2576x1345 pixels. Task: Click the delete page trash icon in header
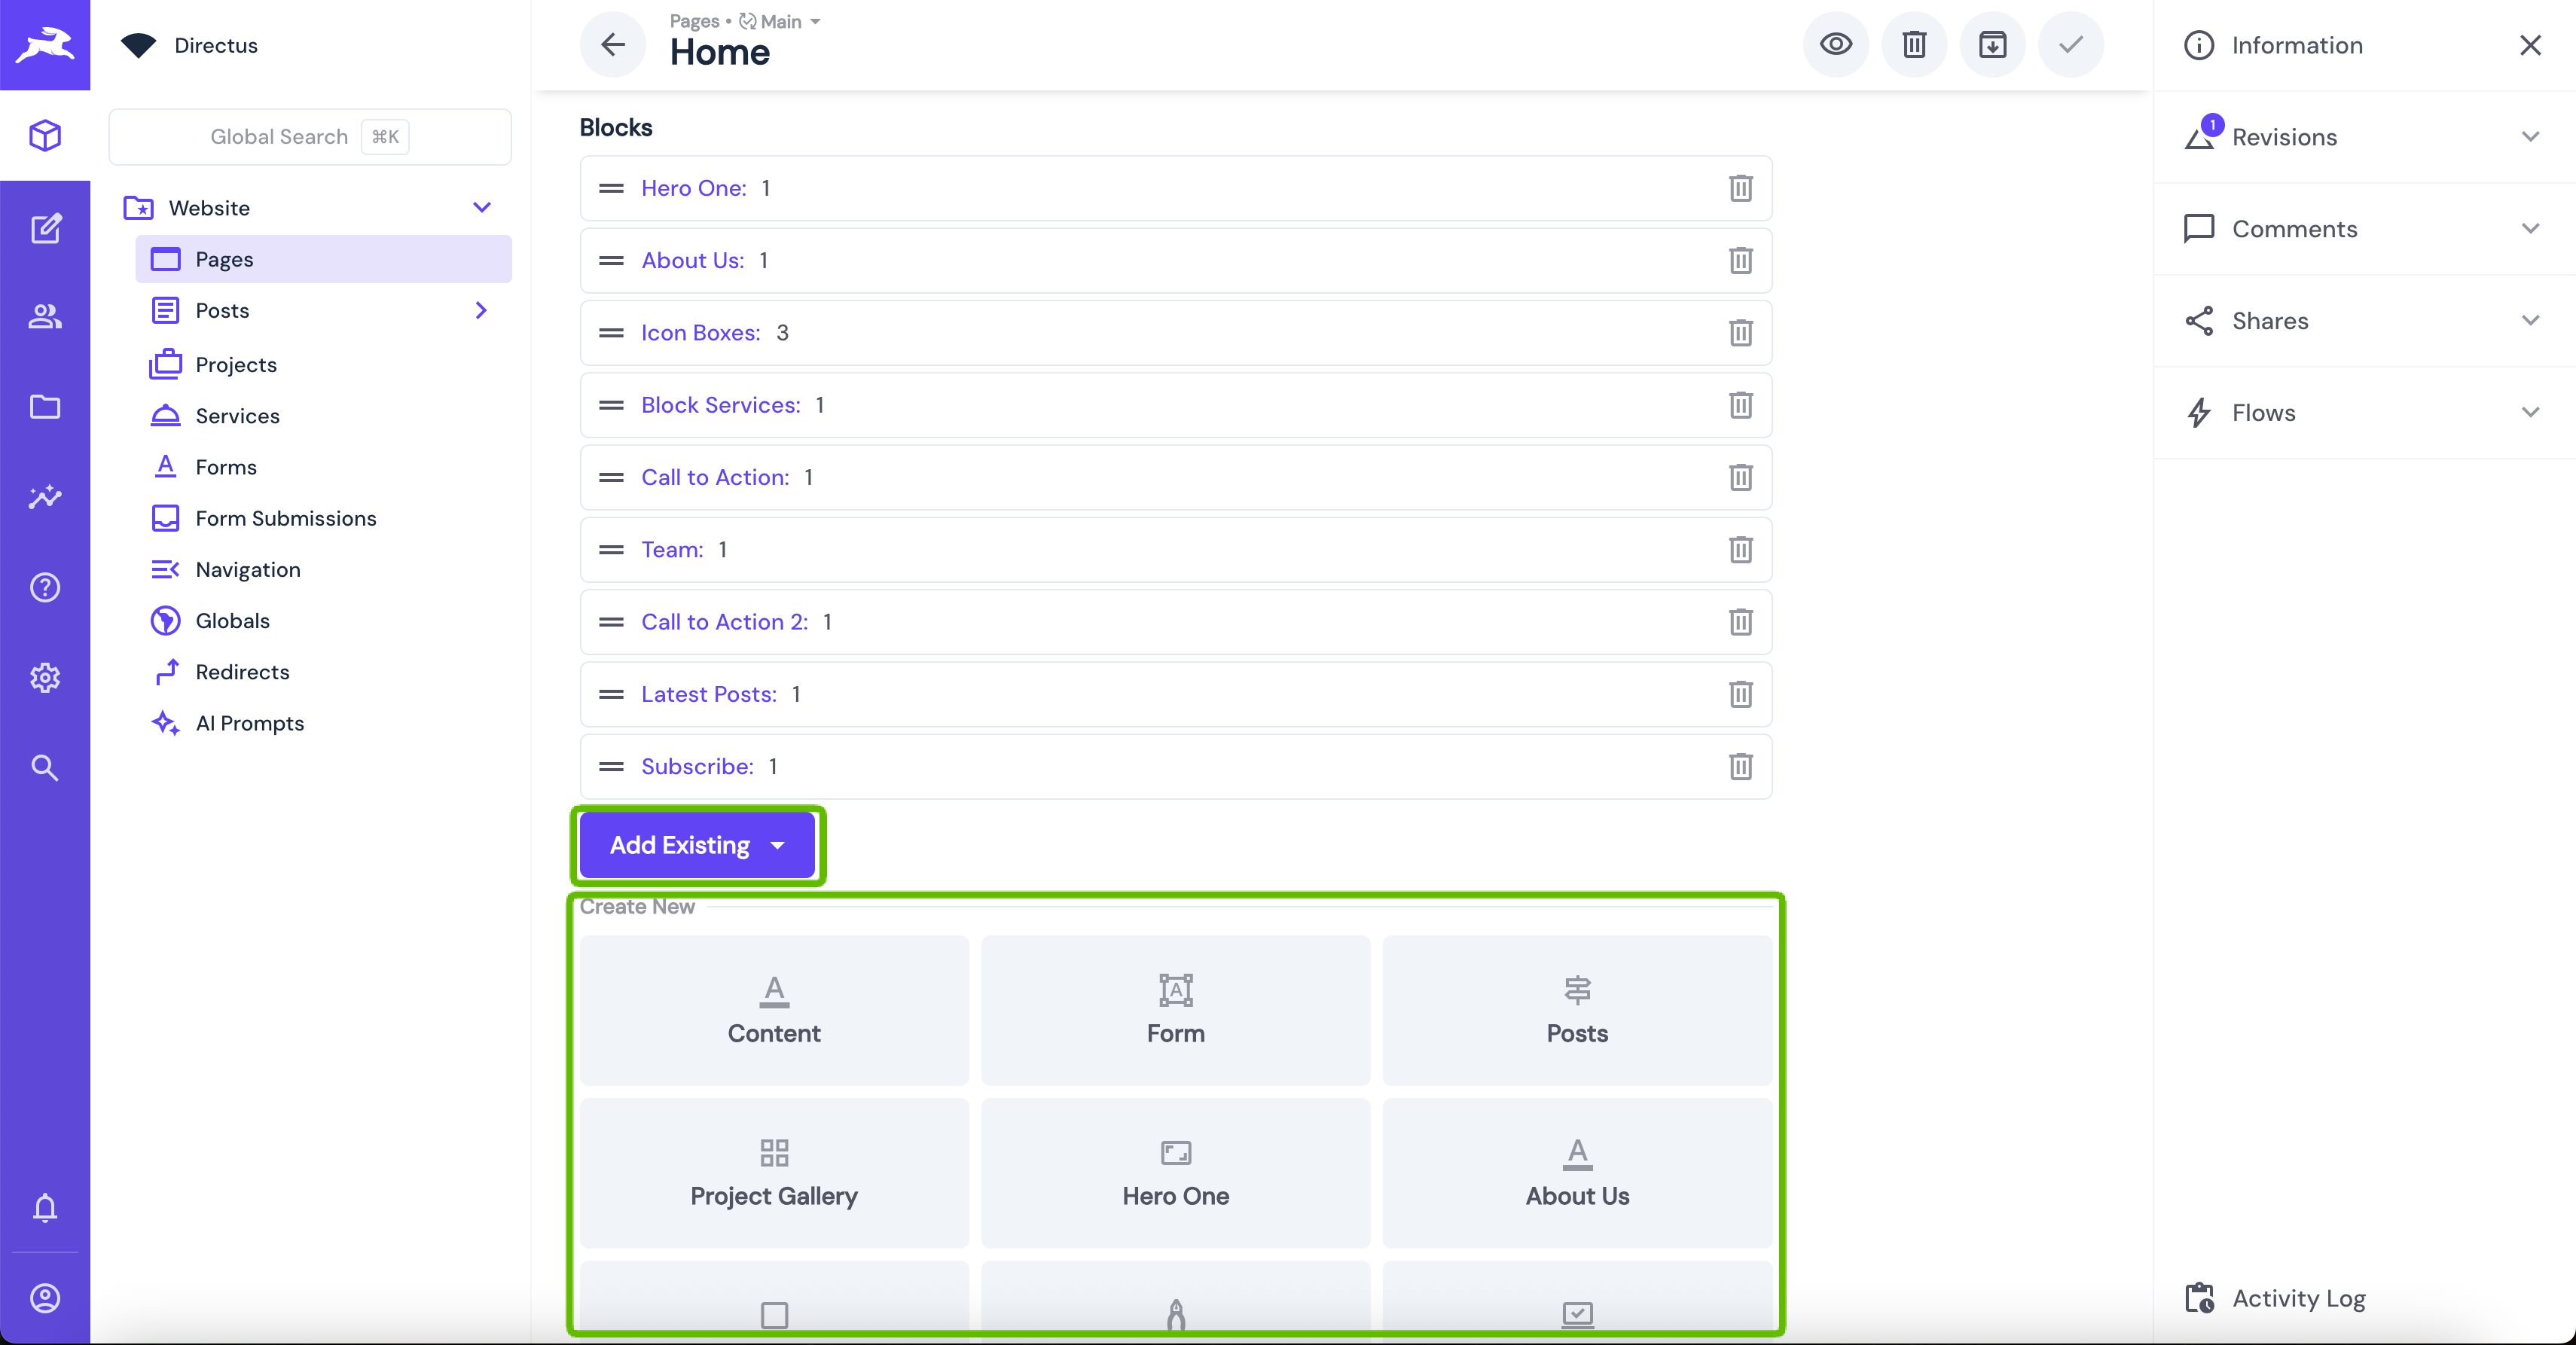(1913, 44)
